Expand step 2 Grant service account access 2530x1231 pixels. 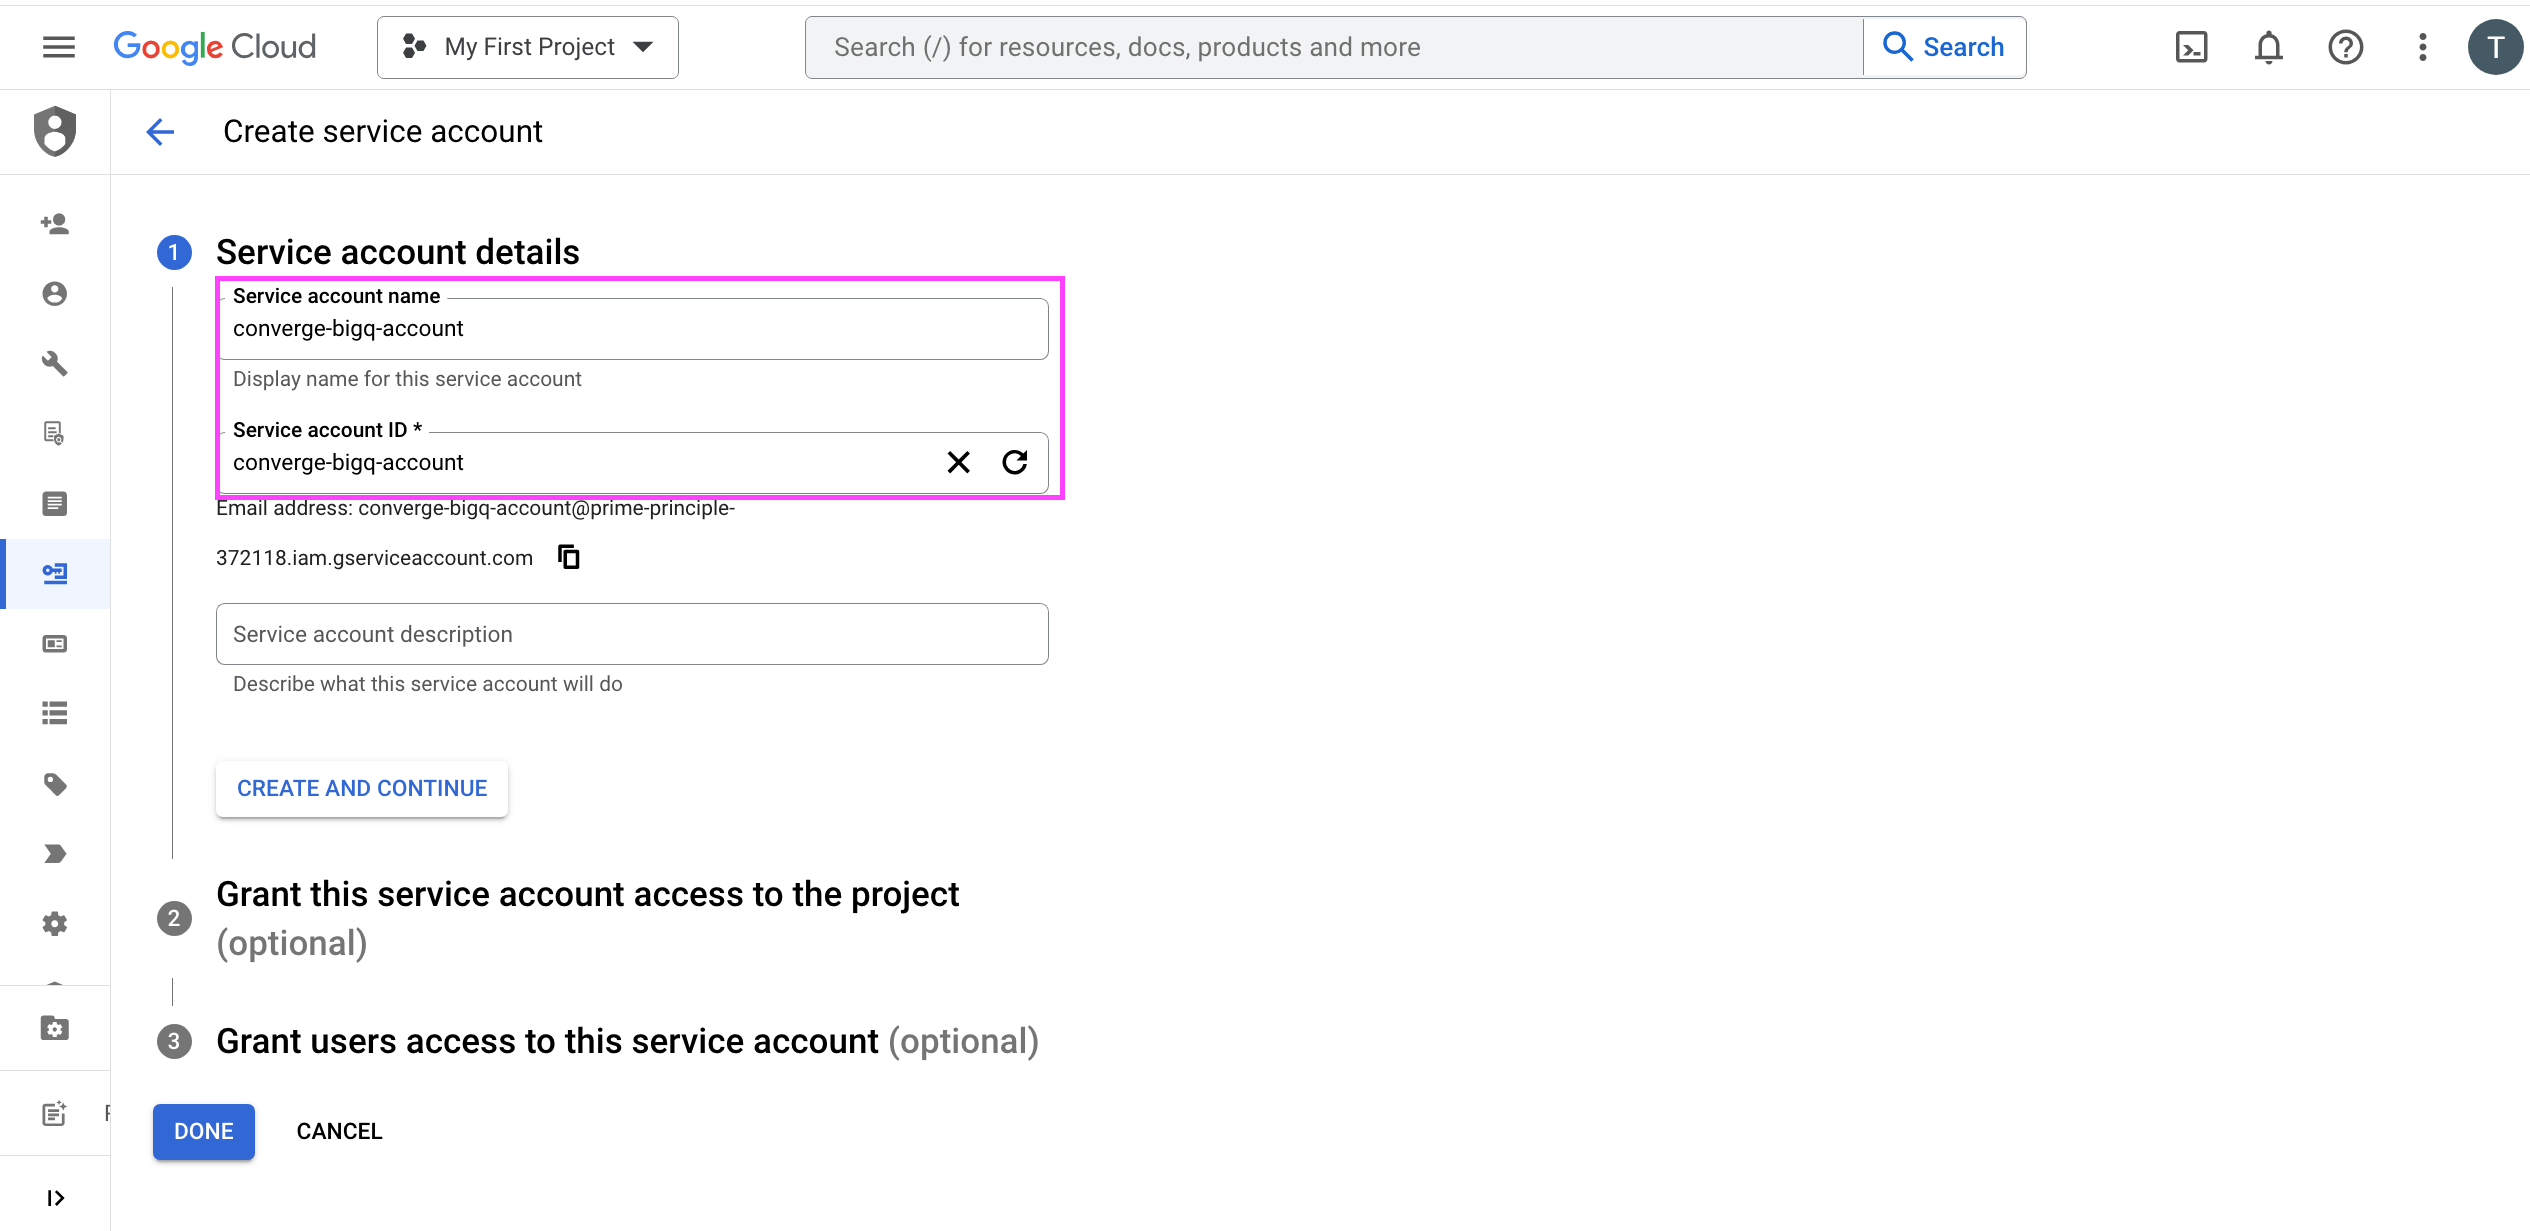click(x=587, y=918)
